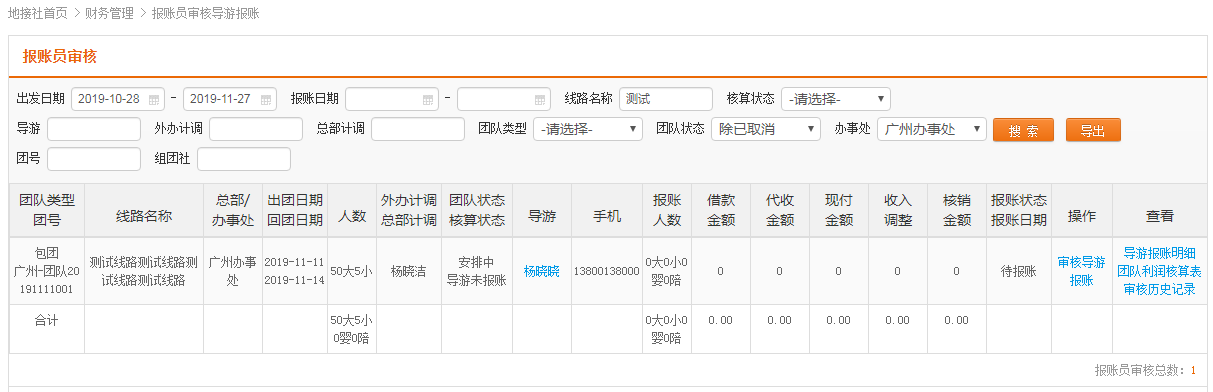This screenshot has height=392, width=1213.
Task: Click the 团号 input field
Action: [x=94, y=159]
